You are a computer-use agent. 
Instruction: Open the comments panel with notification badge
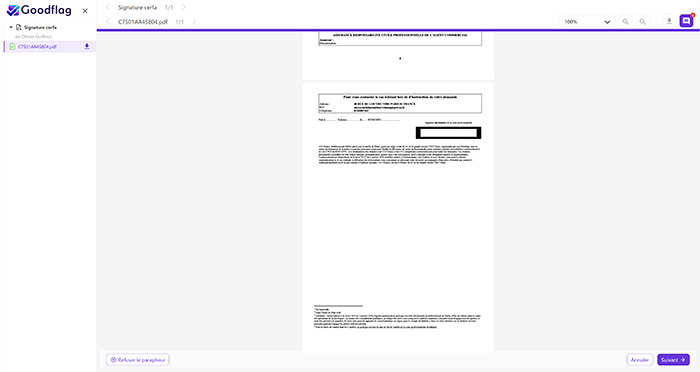point(686,21)
